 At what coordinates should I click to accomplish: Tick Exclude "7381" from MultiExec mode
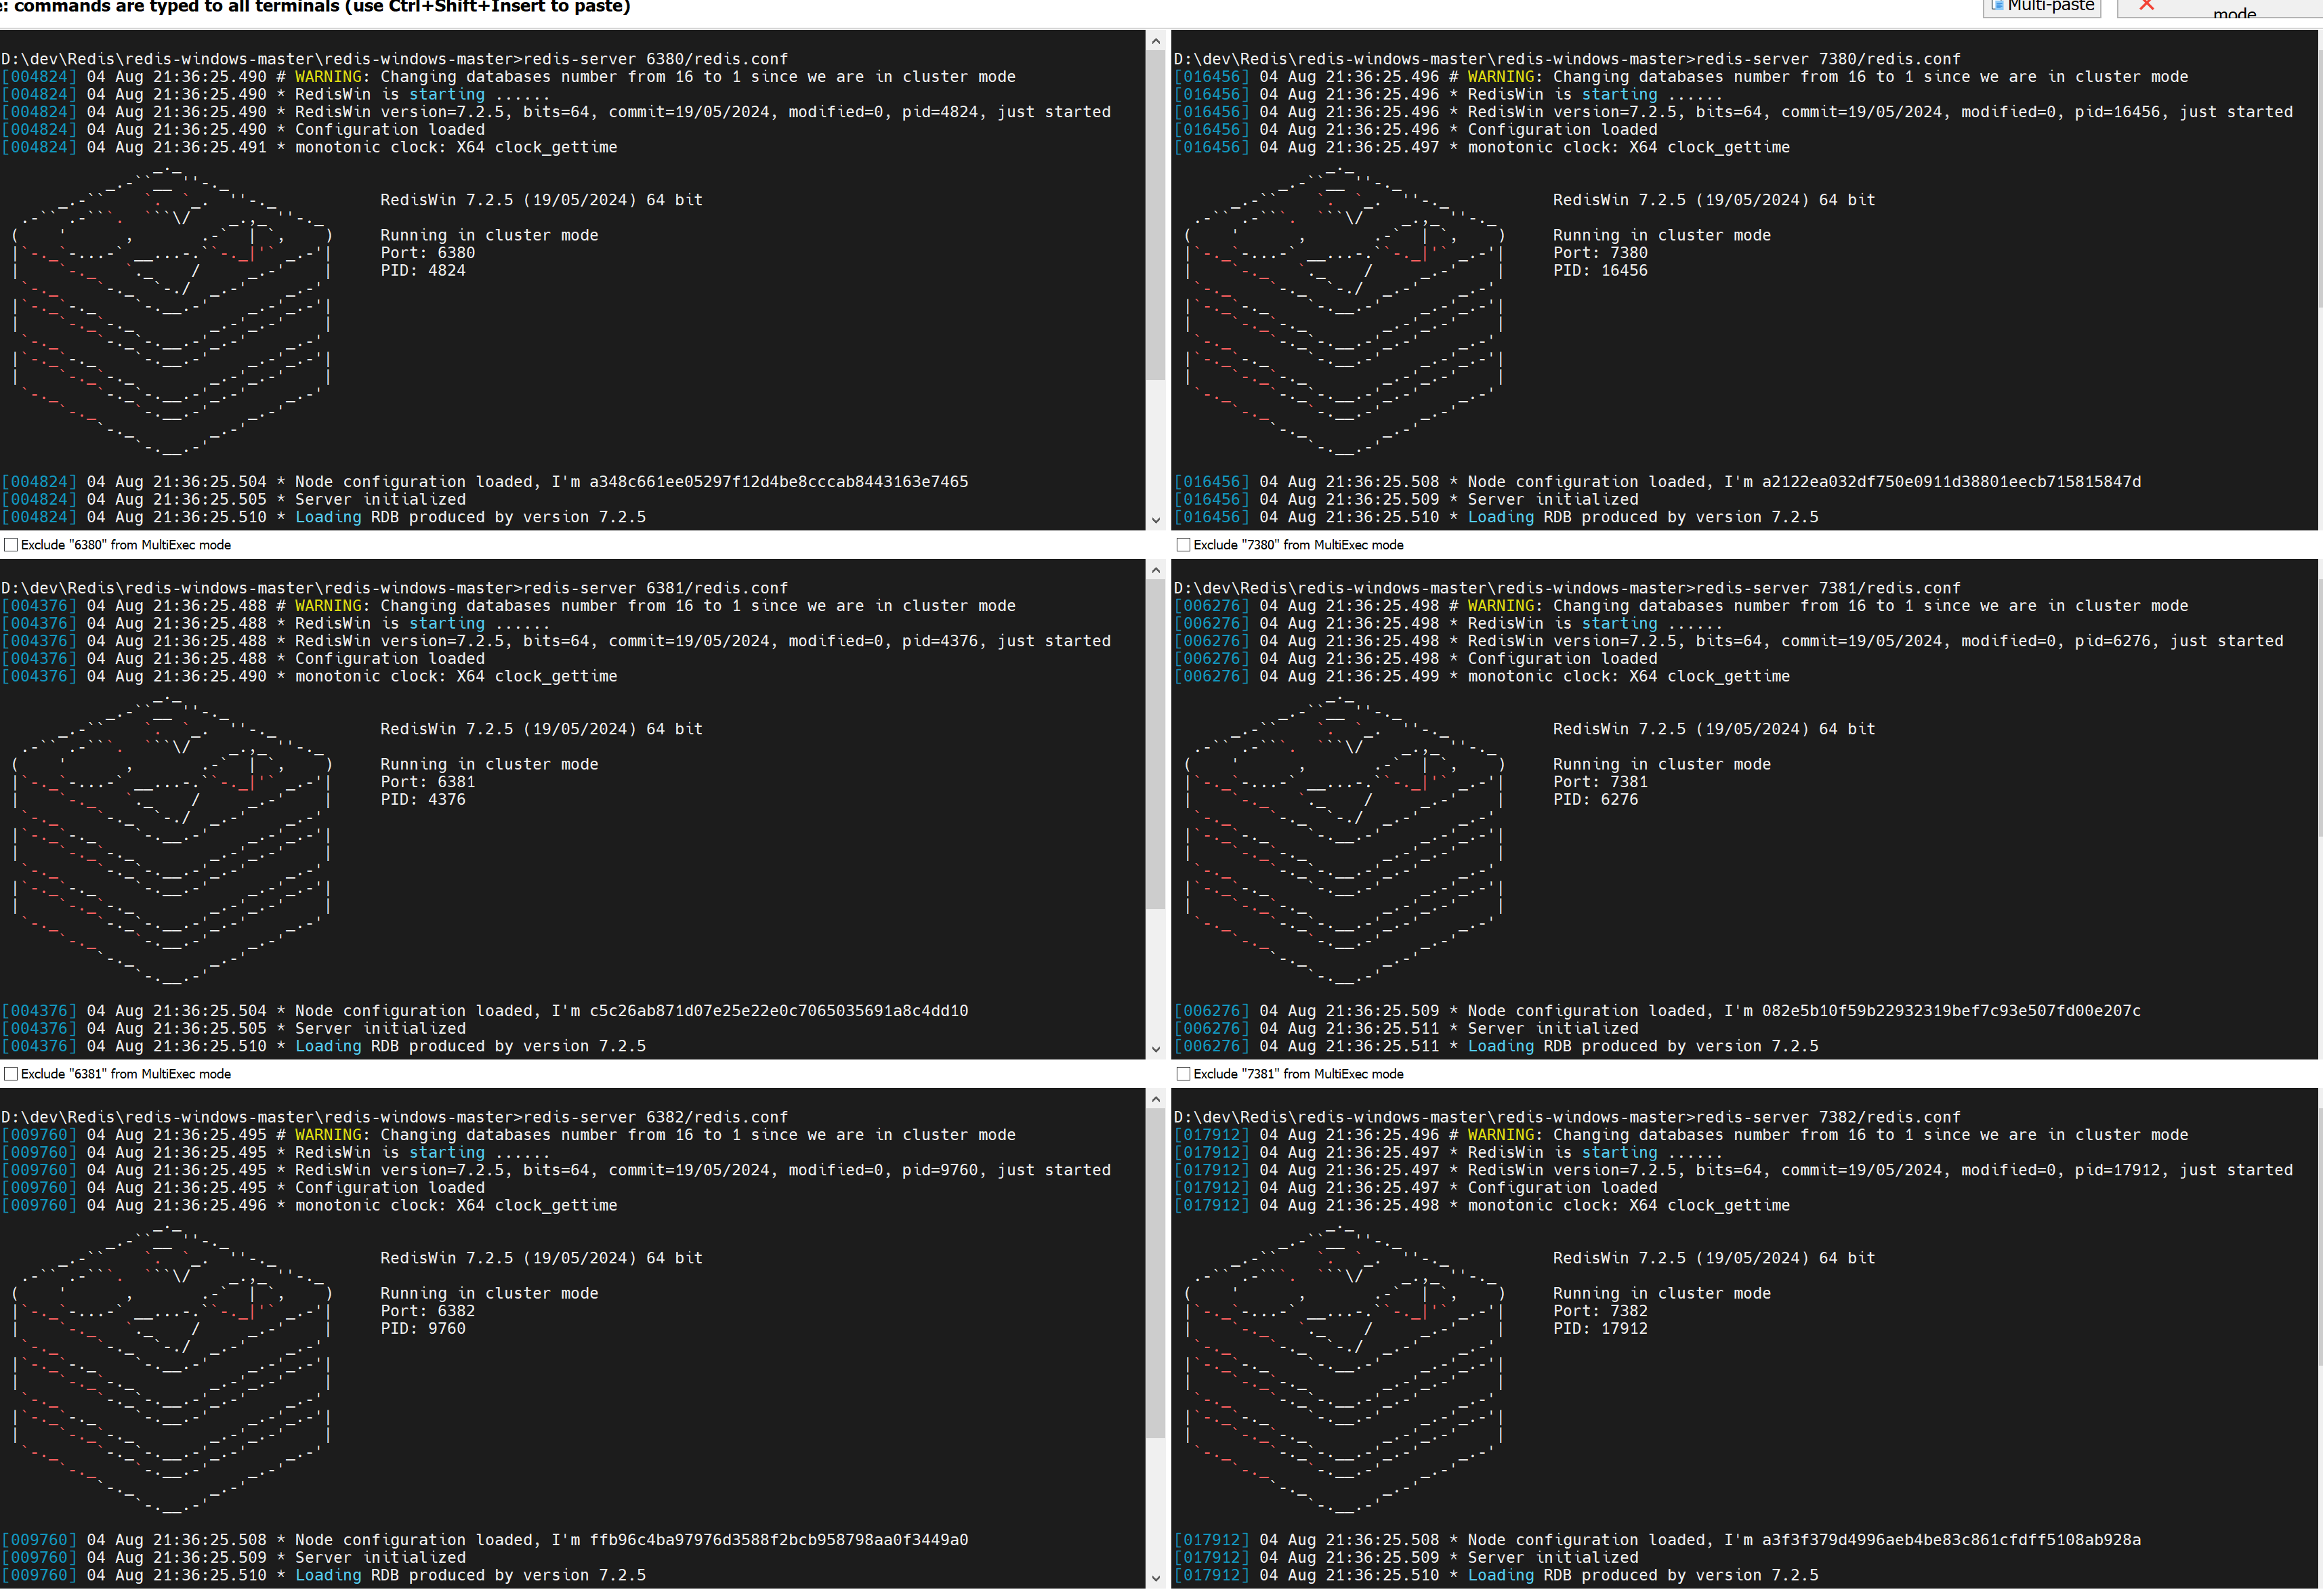[x=1184, y=1074]
